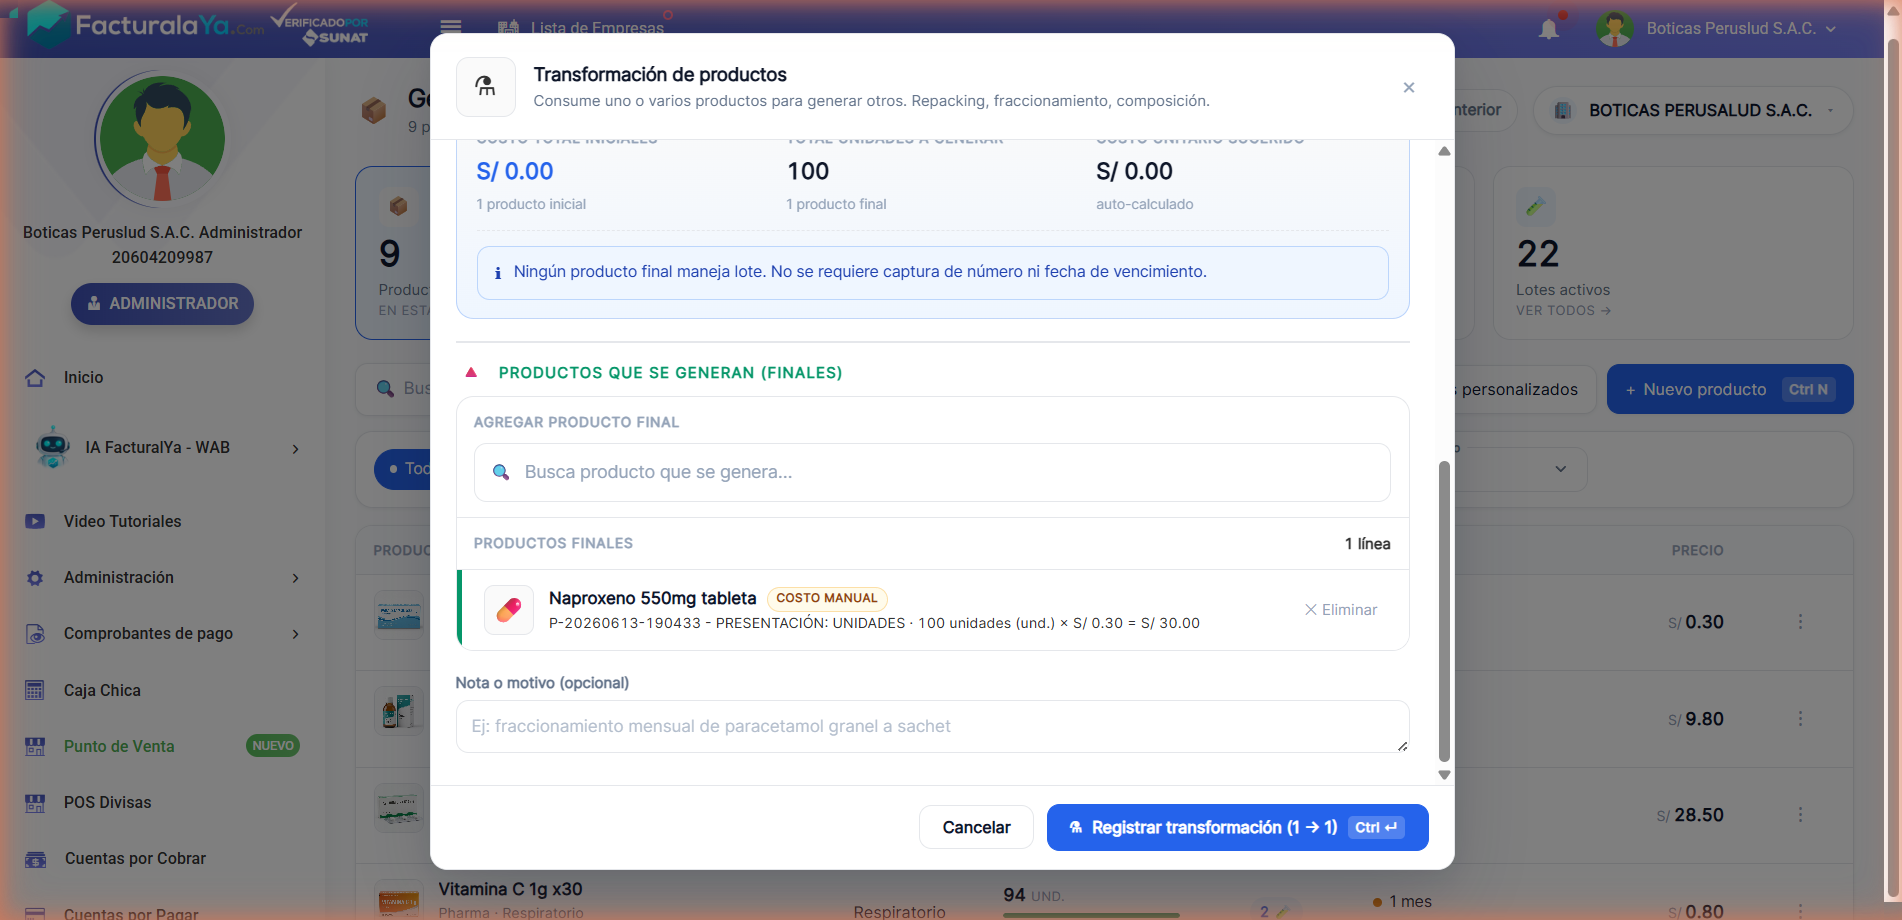The height and width of the screenshot is (920, 1902).
Task: Click the Administración gear icon
Action: point(35,578)
